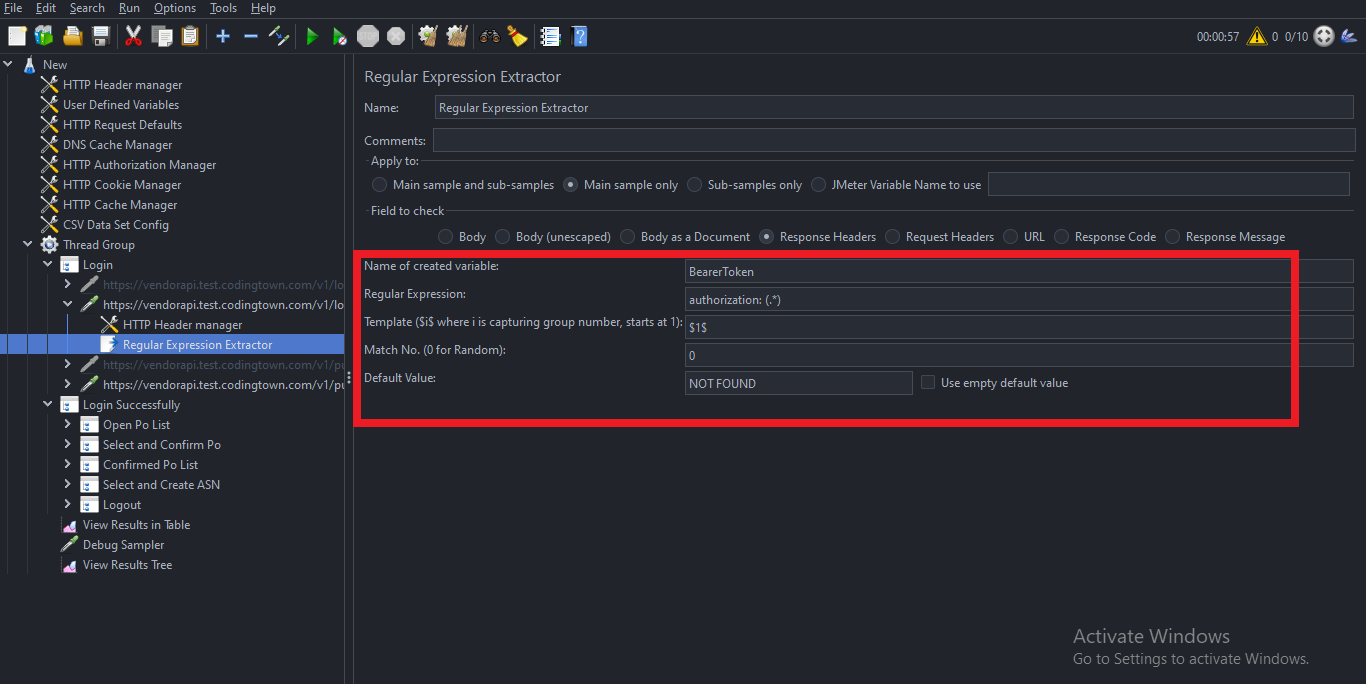Image resolution: width=1366 pixels, height=684 pixels.
Task: Open the Search menu
Action: click(87, 8)
